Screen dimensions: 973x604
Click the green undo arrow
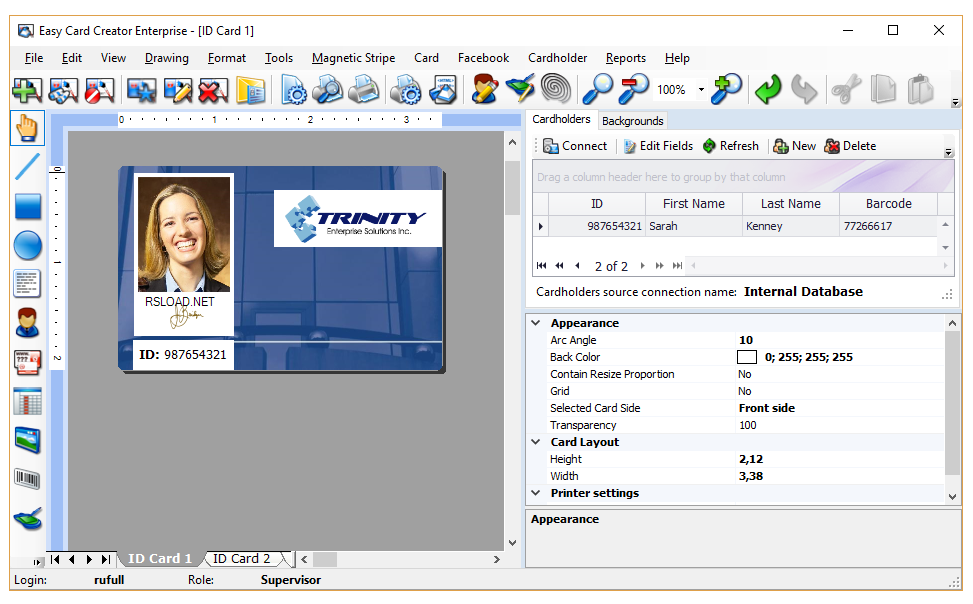(768, 90)
